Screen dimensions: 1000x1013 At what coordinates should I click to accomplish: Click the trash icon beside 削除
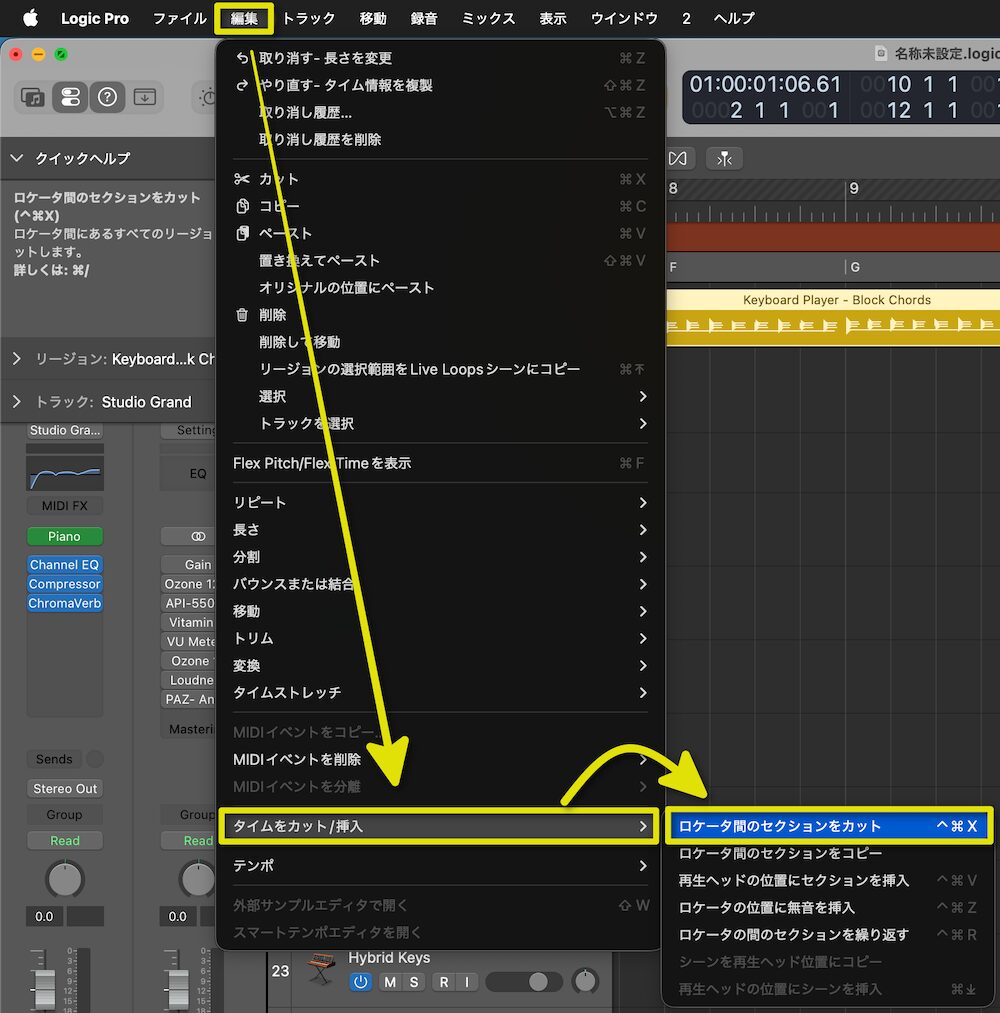point(242,315)
